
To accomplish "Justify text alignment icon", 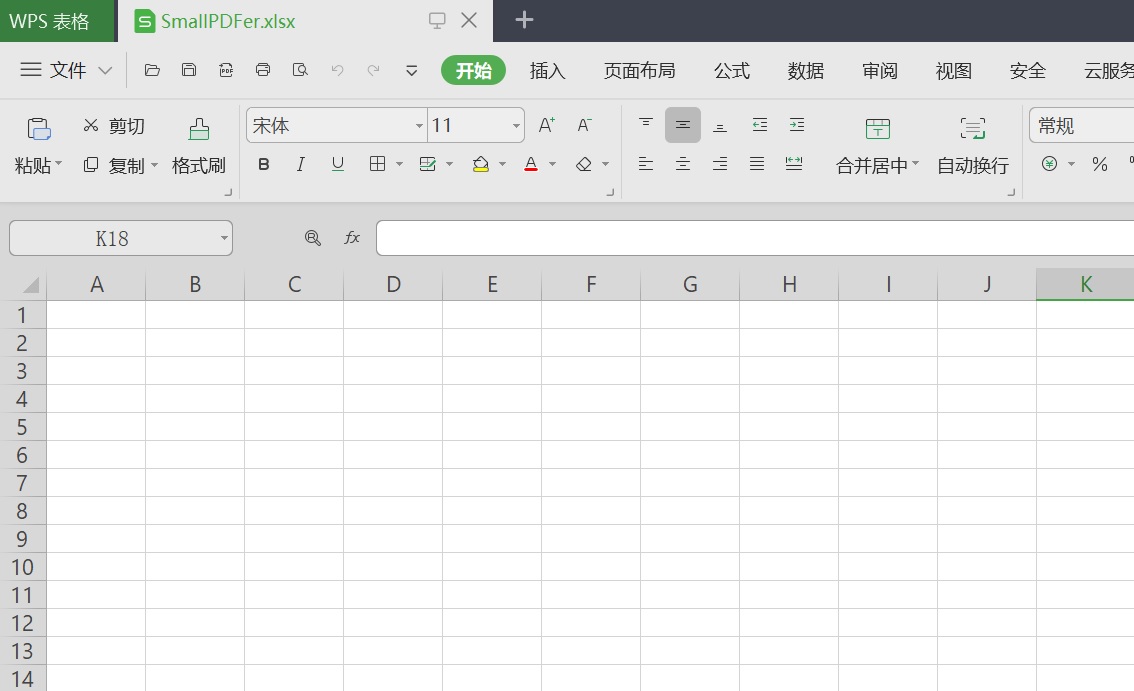I will [x=757, y=164].
